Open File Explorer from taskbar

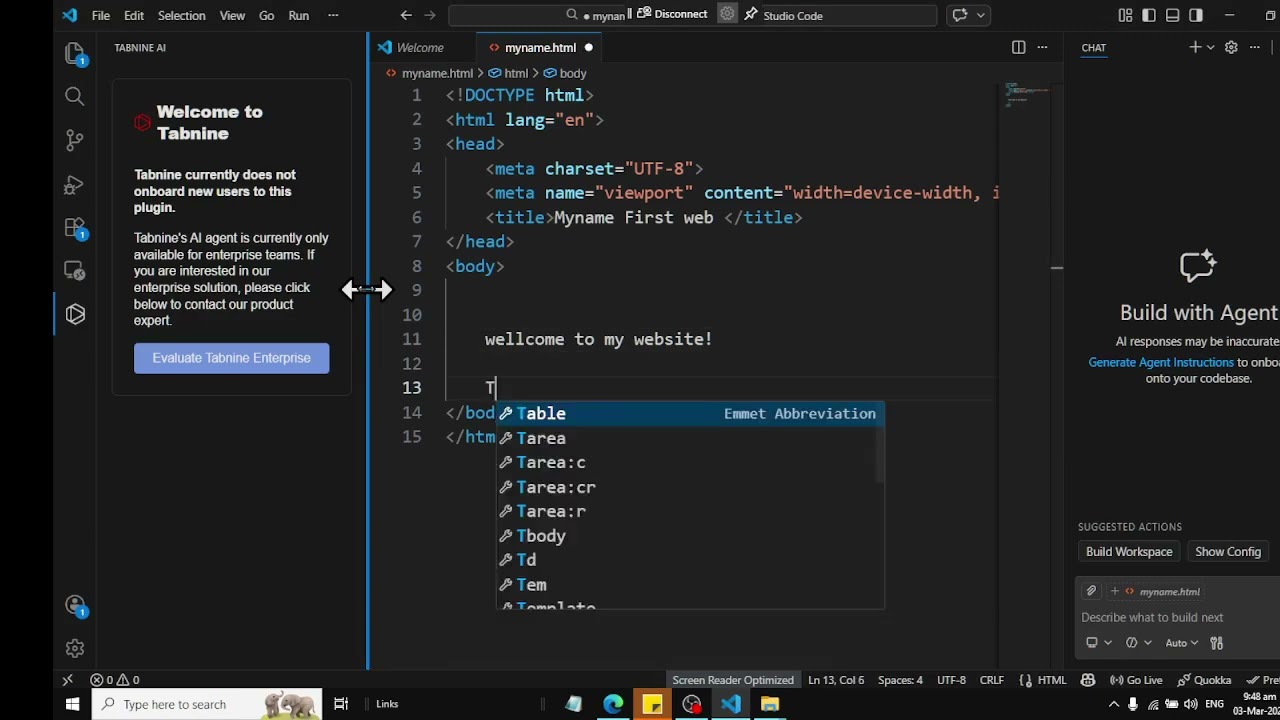pyautogui.click(x=769, y=704)
